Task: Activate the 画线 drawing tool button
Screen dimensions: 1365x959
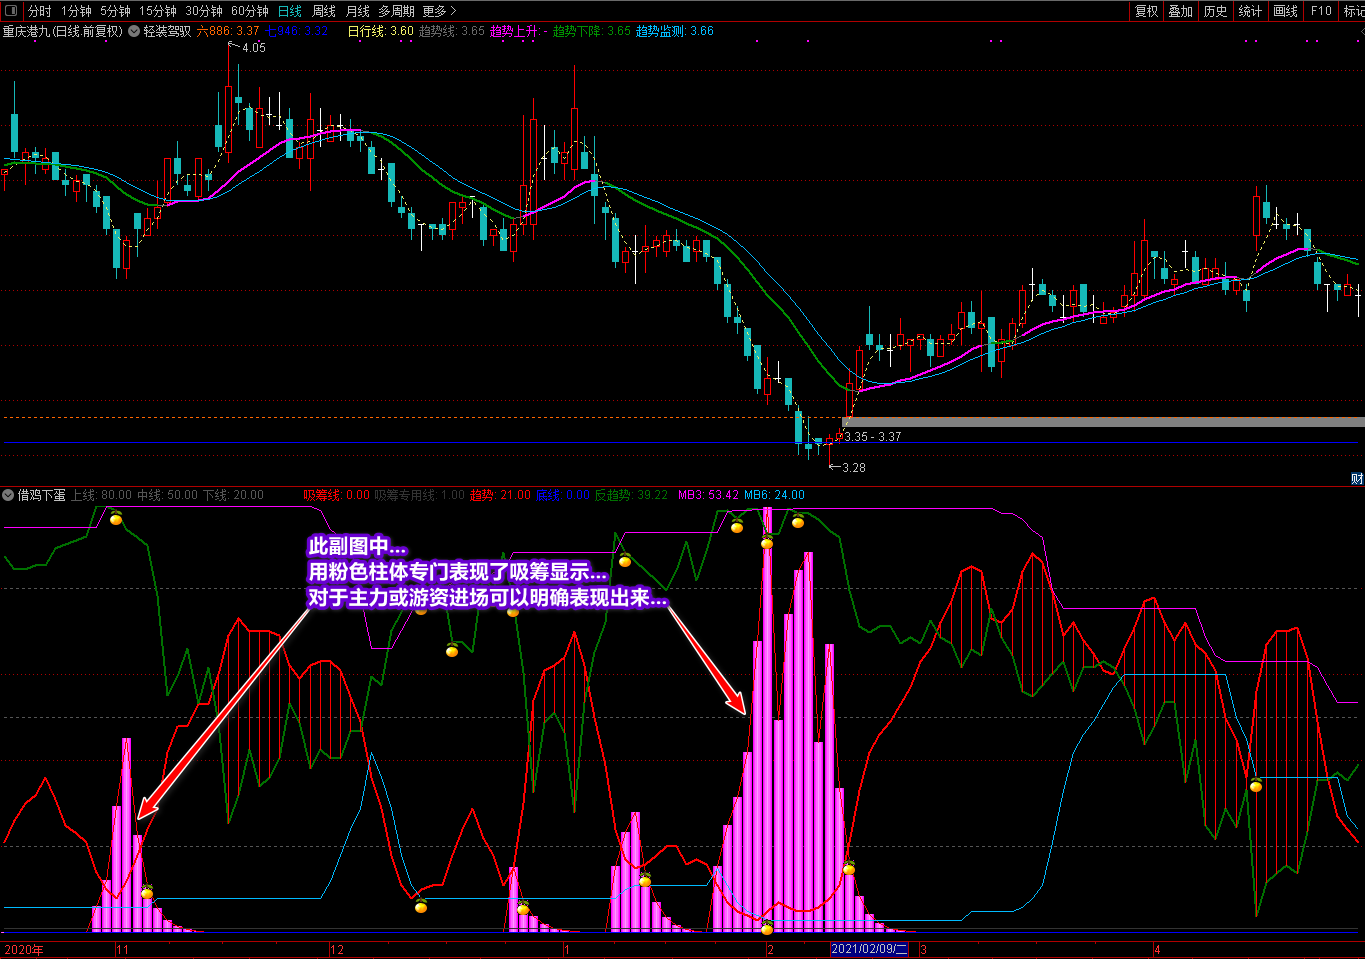Action: [x=1285, y=11]
